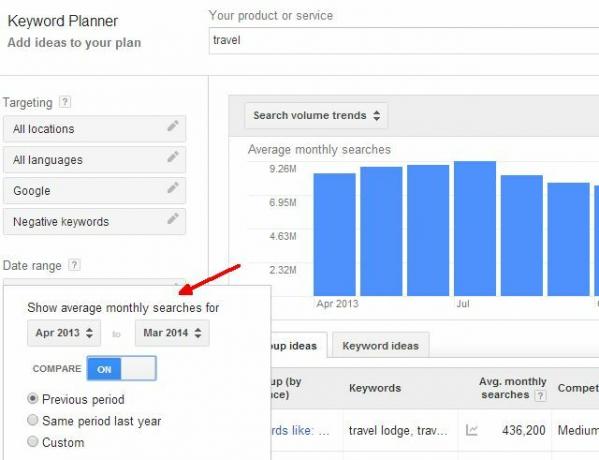Select the Custom comparison radio button
The image size is (599, 460).
(33, 441)
